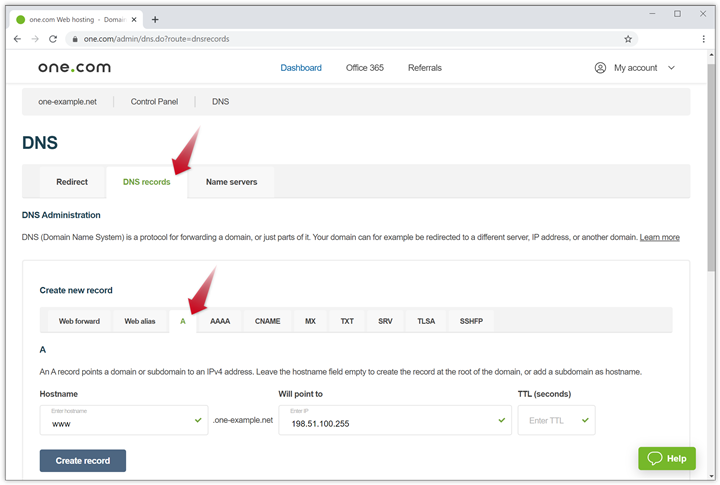Switch to the Name servers tab
The height and width of the screenshot is (485, 720).
231,182
